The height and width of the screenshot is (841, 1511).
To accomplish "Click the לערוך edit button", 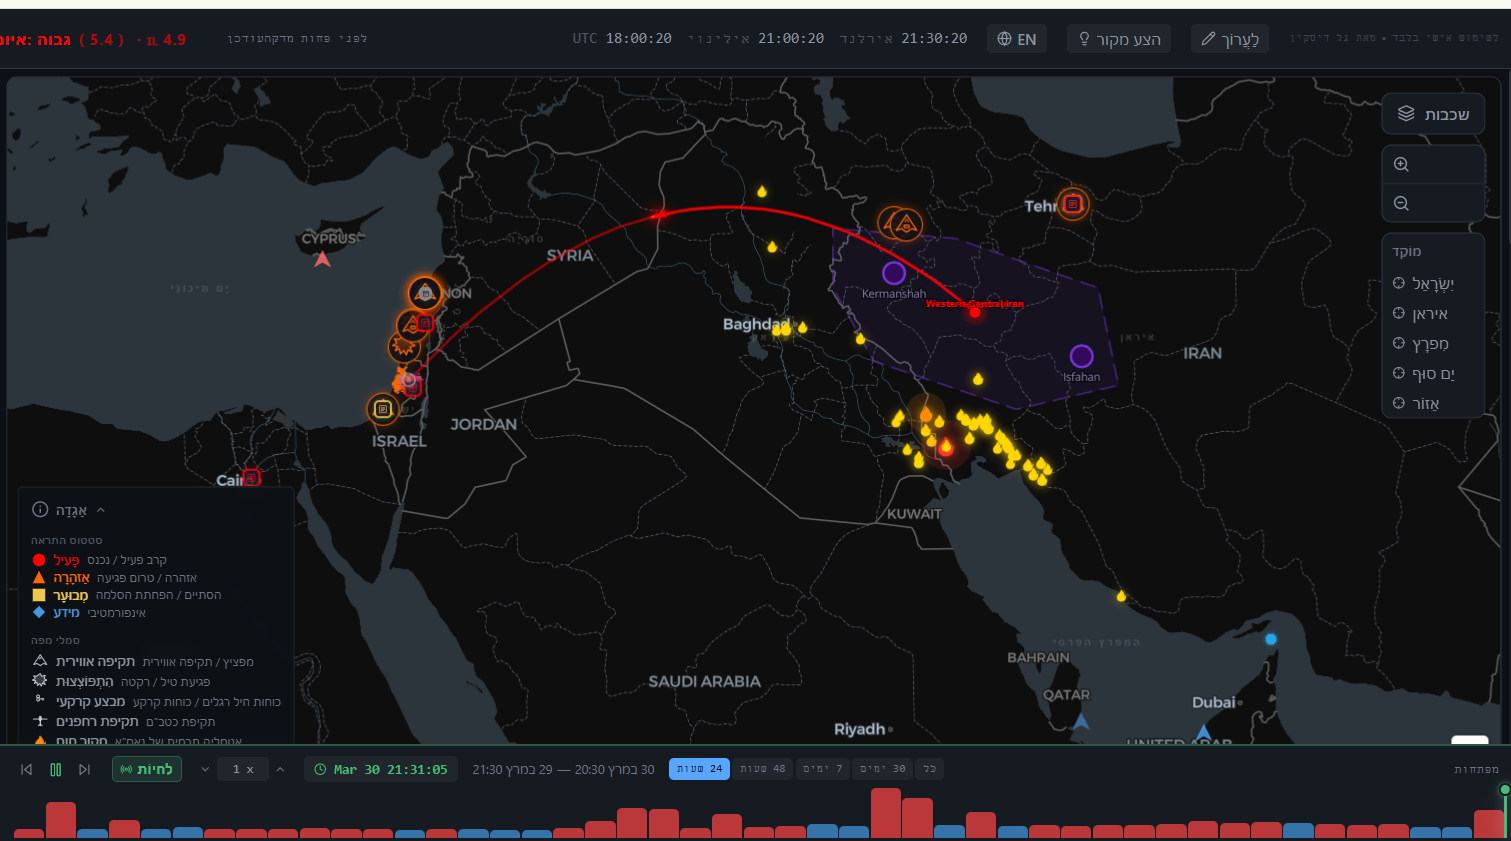I will tap(1230, 39).
